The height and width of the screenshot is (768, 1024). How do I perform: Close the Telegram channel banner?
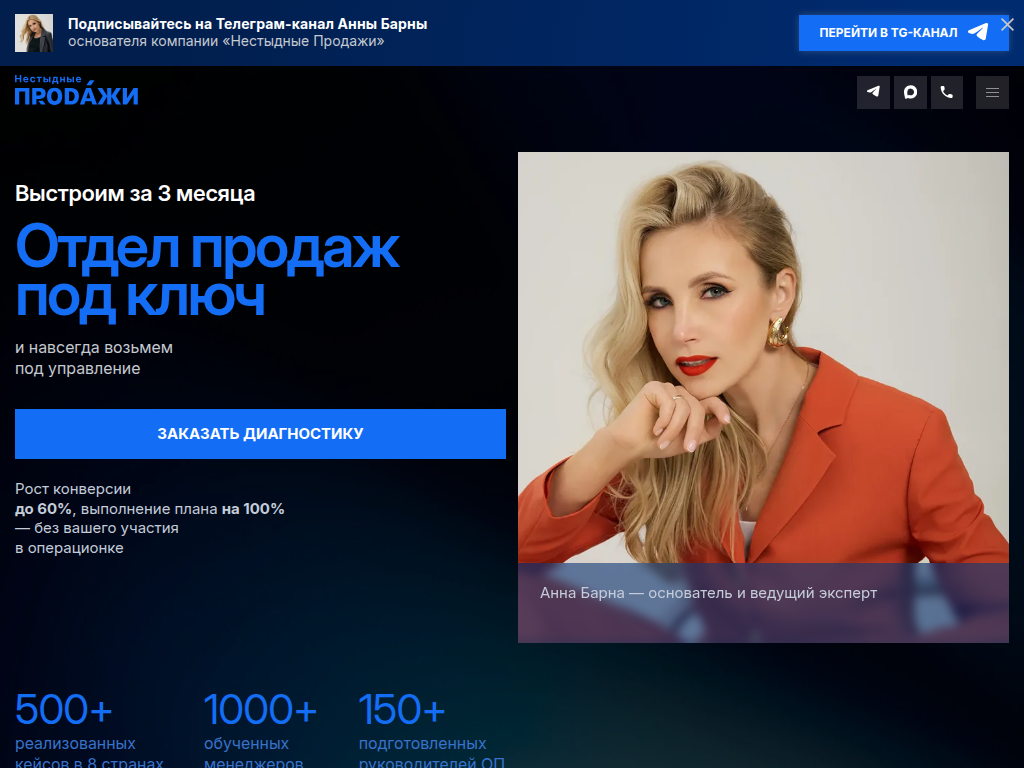click(1007, 25)
